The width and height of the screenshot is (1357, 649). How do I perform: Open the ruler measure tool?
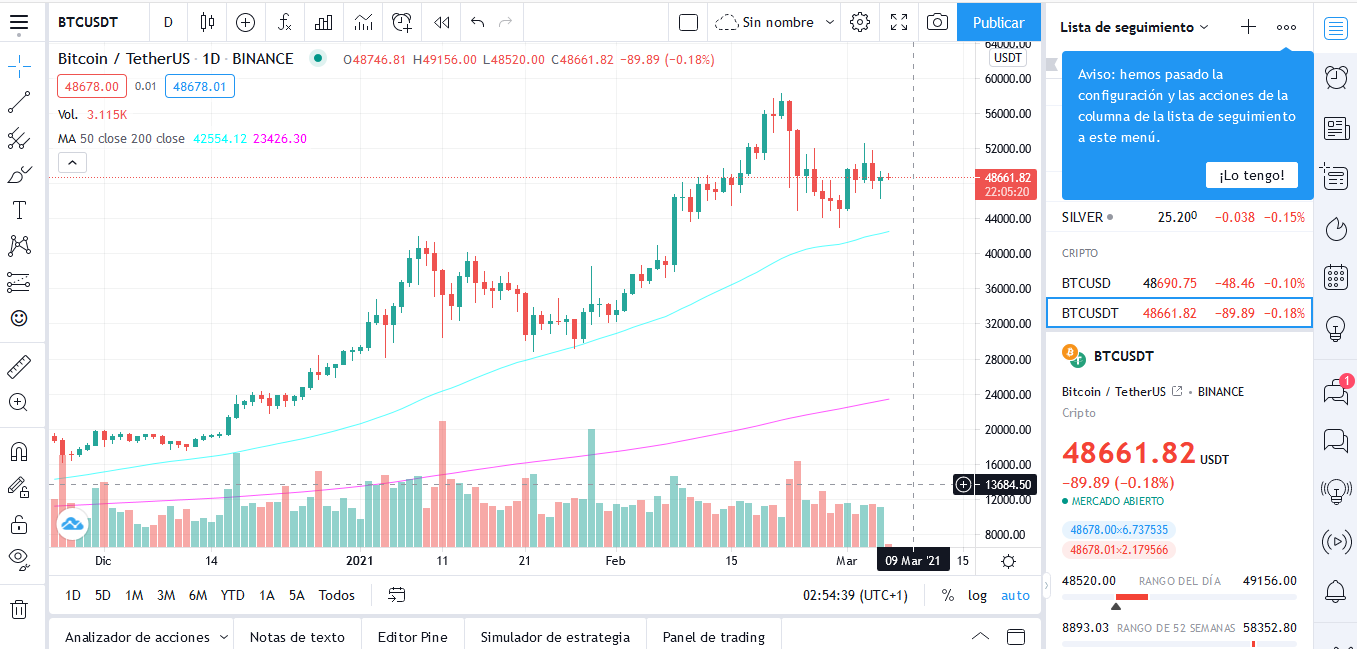coord(18,366)
